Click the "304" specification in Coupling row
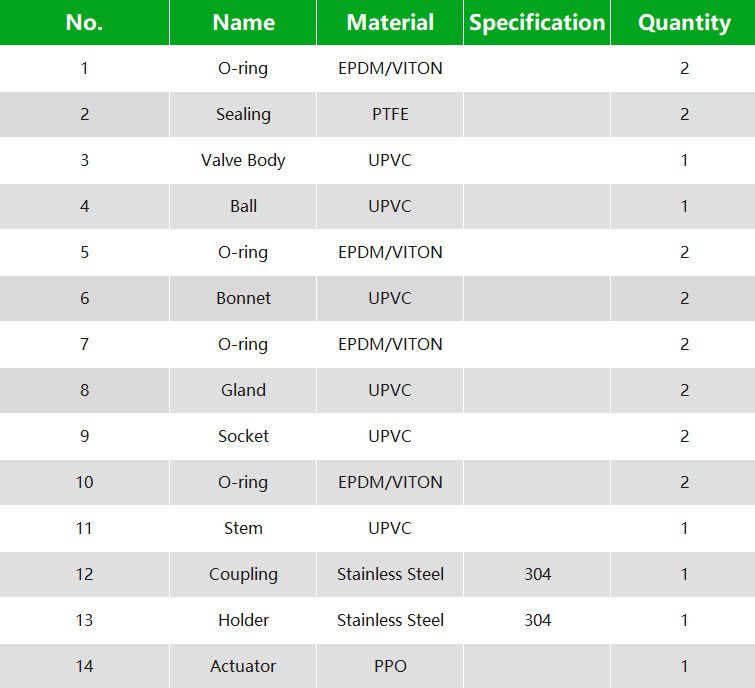This screenshot has height=688, width=755. point(537,574)
